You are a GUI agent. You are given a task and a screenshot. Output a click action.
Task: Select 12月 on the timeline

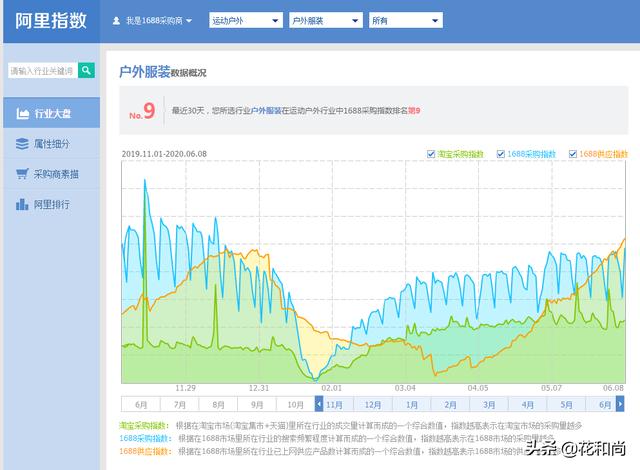pyautogui.click(x=373, y=404)
